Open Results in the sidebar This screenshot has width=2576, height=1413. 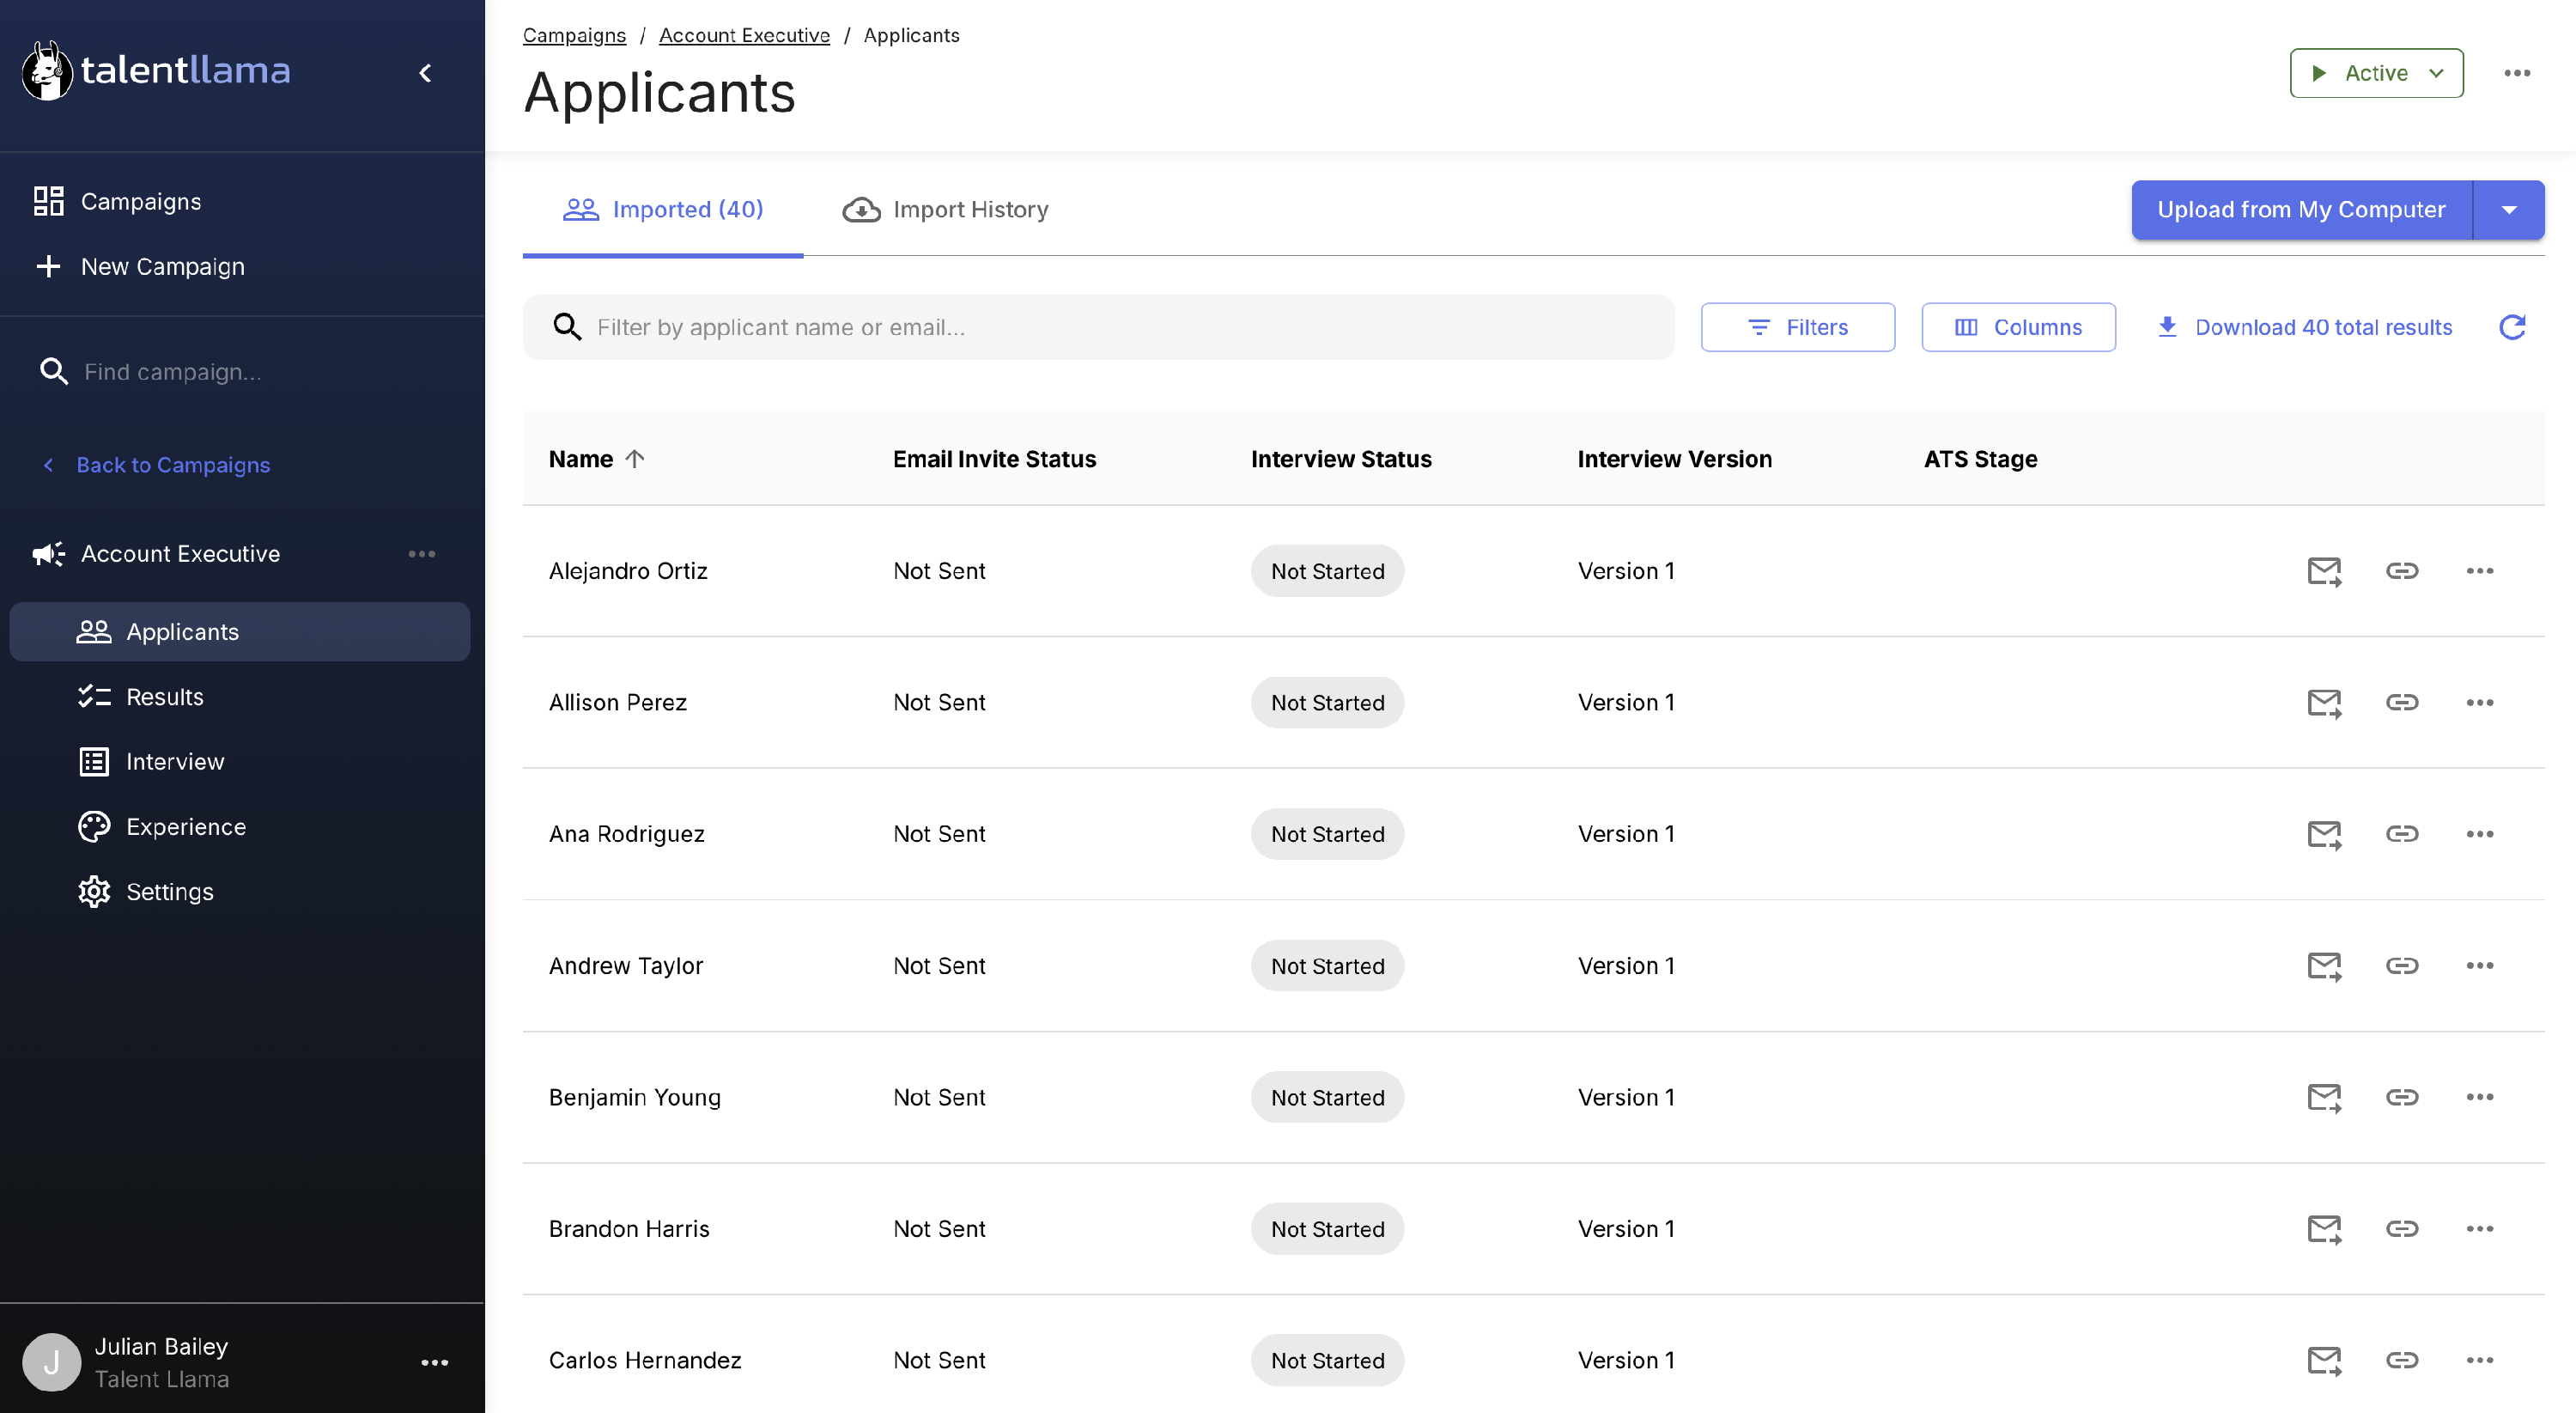point(164,697)
